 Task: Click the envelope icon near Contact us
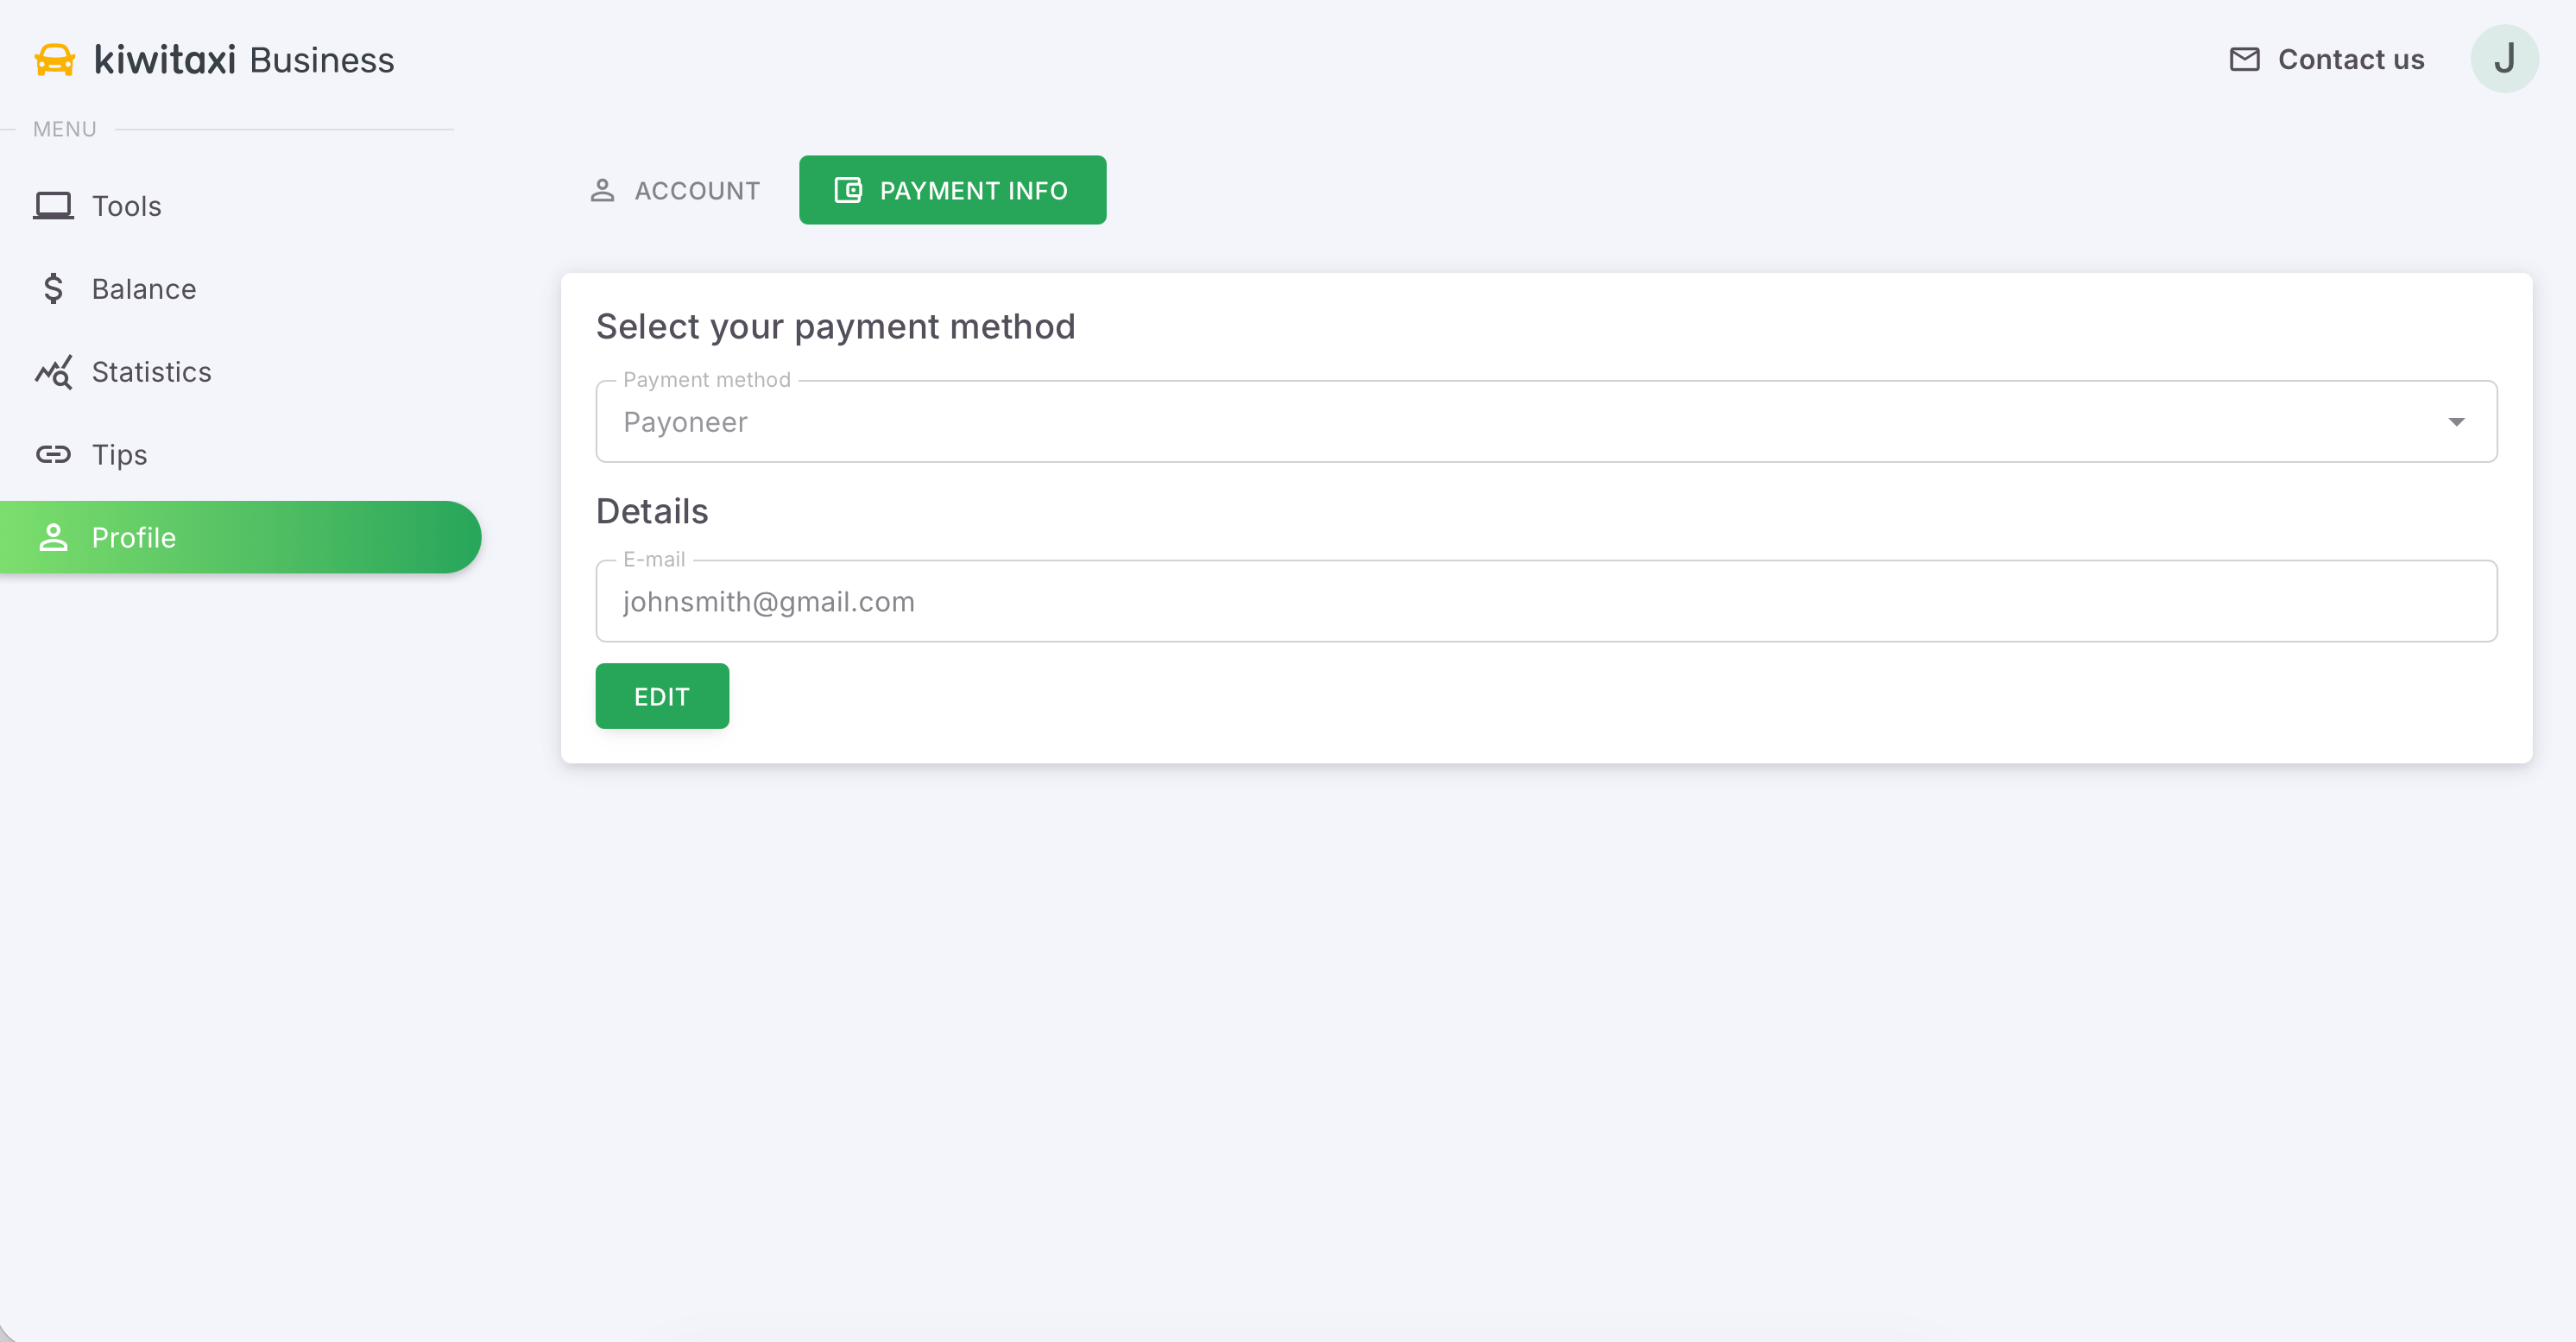click(2244, 59)
